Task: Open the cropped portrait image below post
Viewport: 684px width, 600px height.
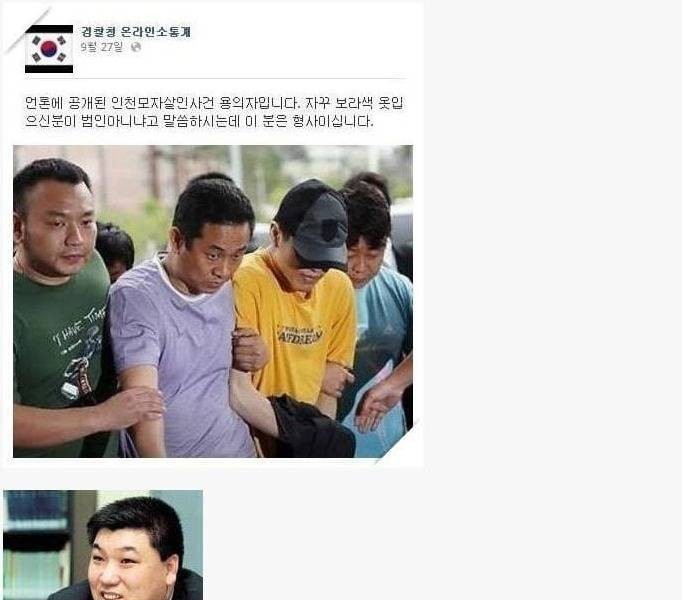Action: point(103,545)
